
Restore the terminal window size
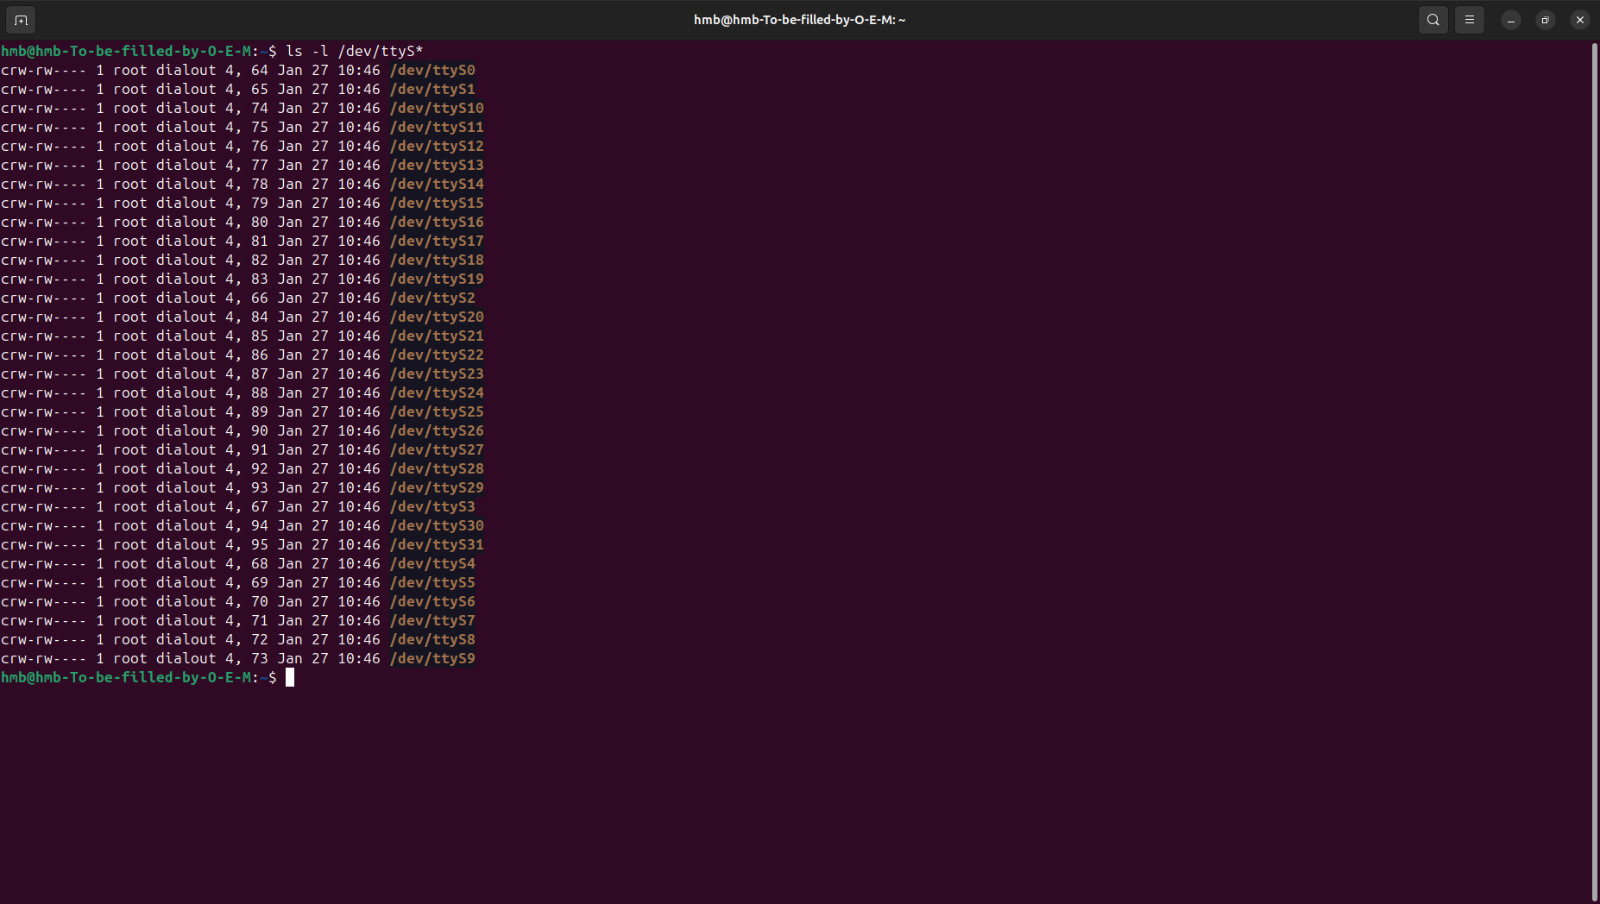(1545, 20)
